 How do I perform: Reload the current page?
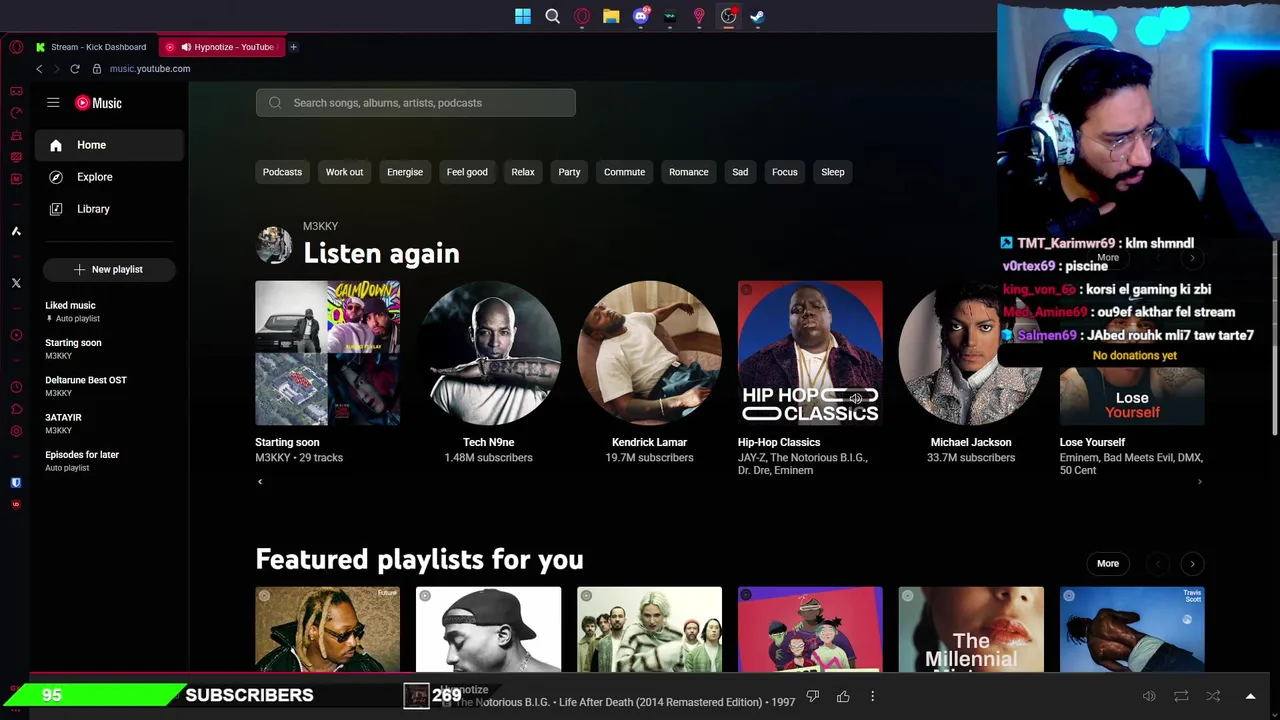point(75,69)
